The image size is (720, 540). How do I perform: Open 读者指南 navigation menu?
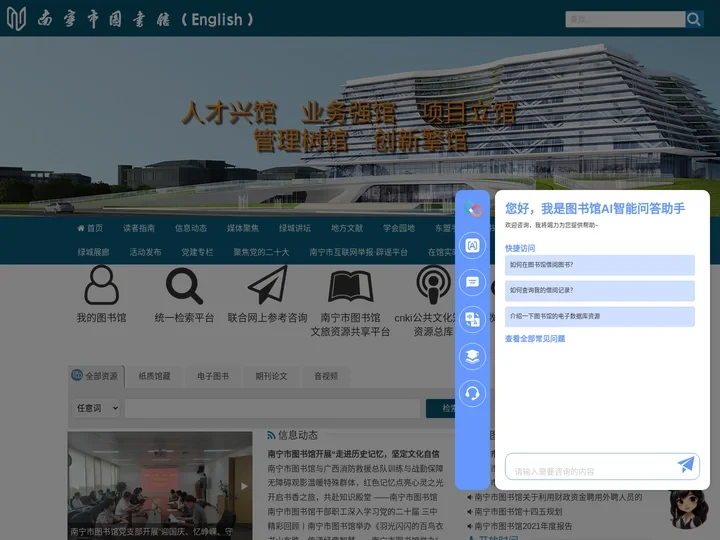click(139, 228)
